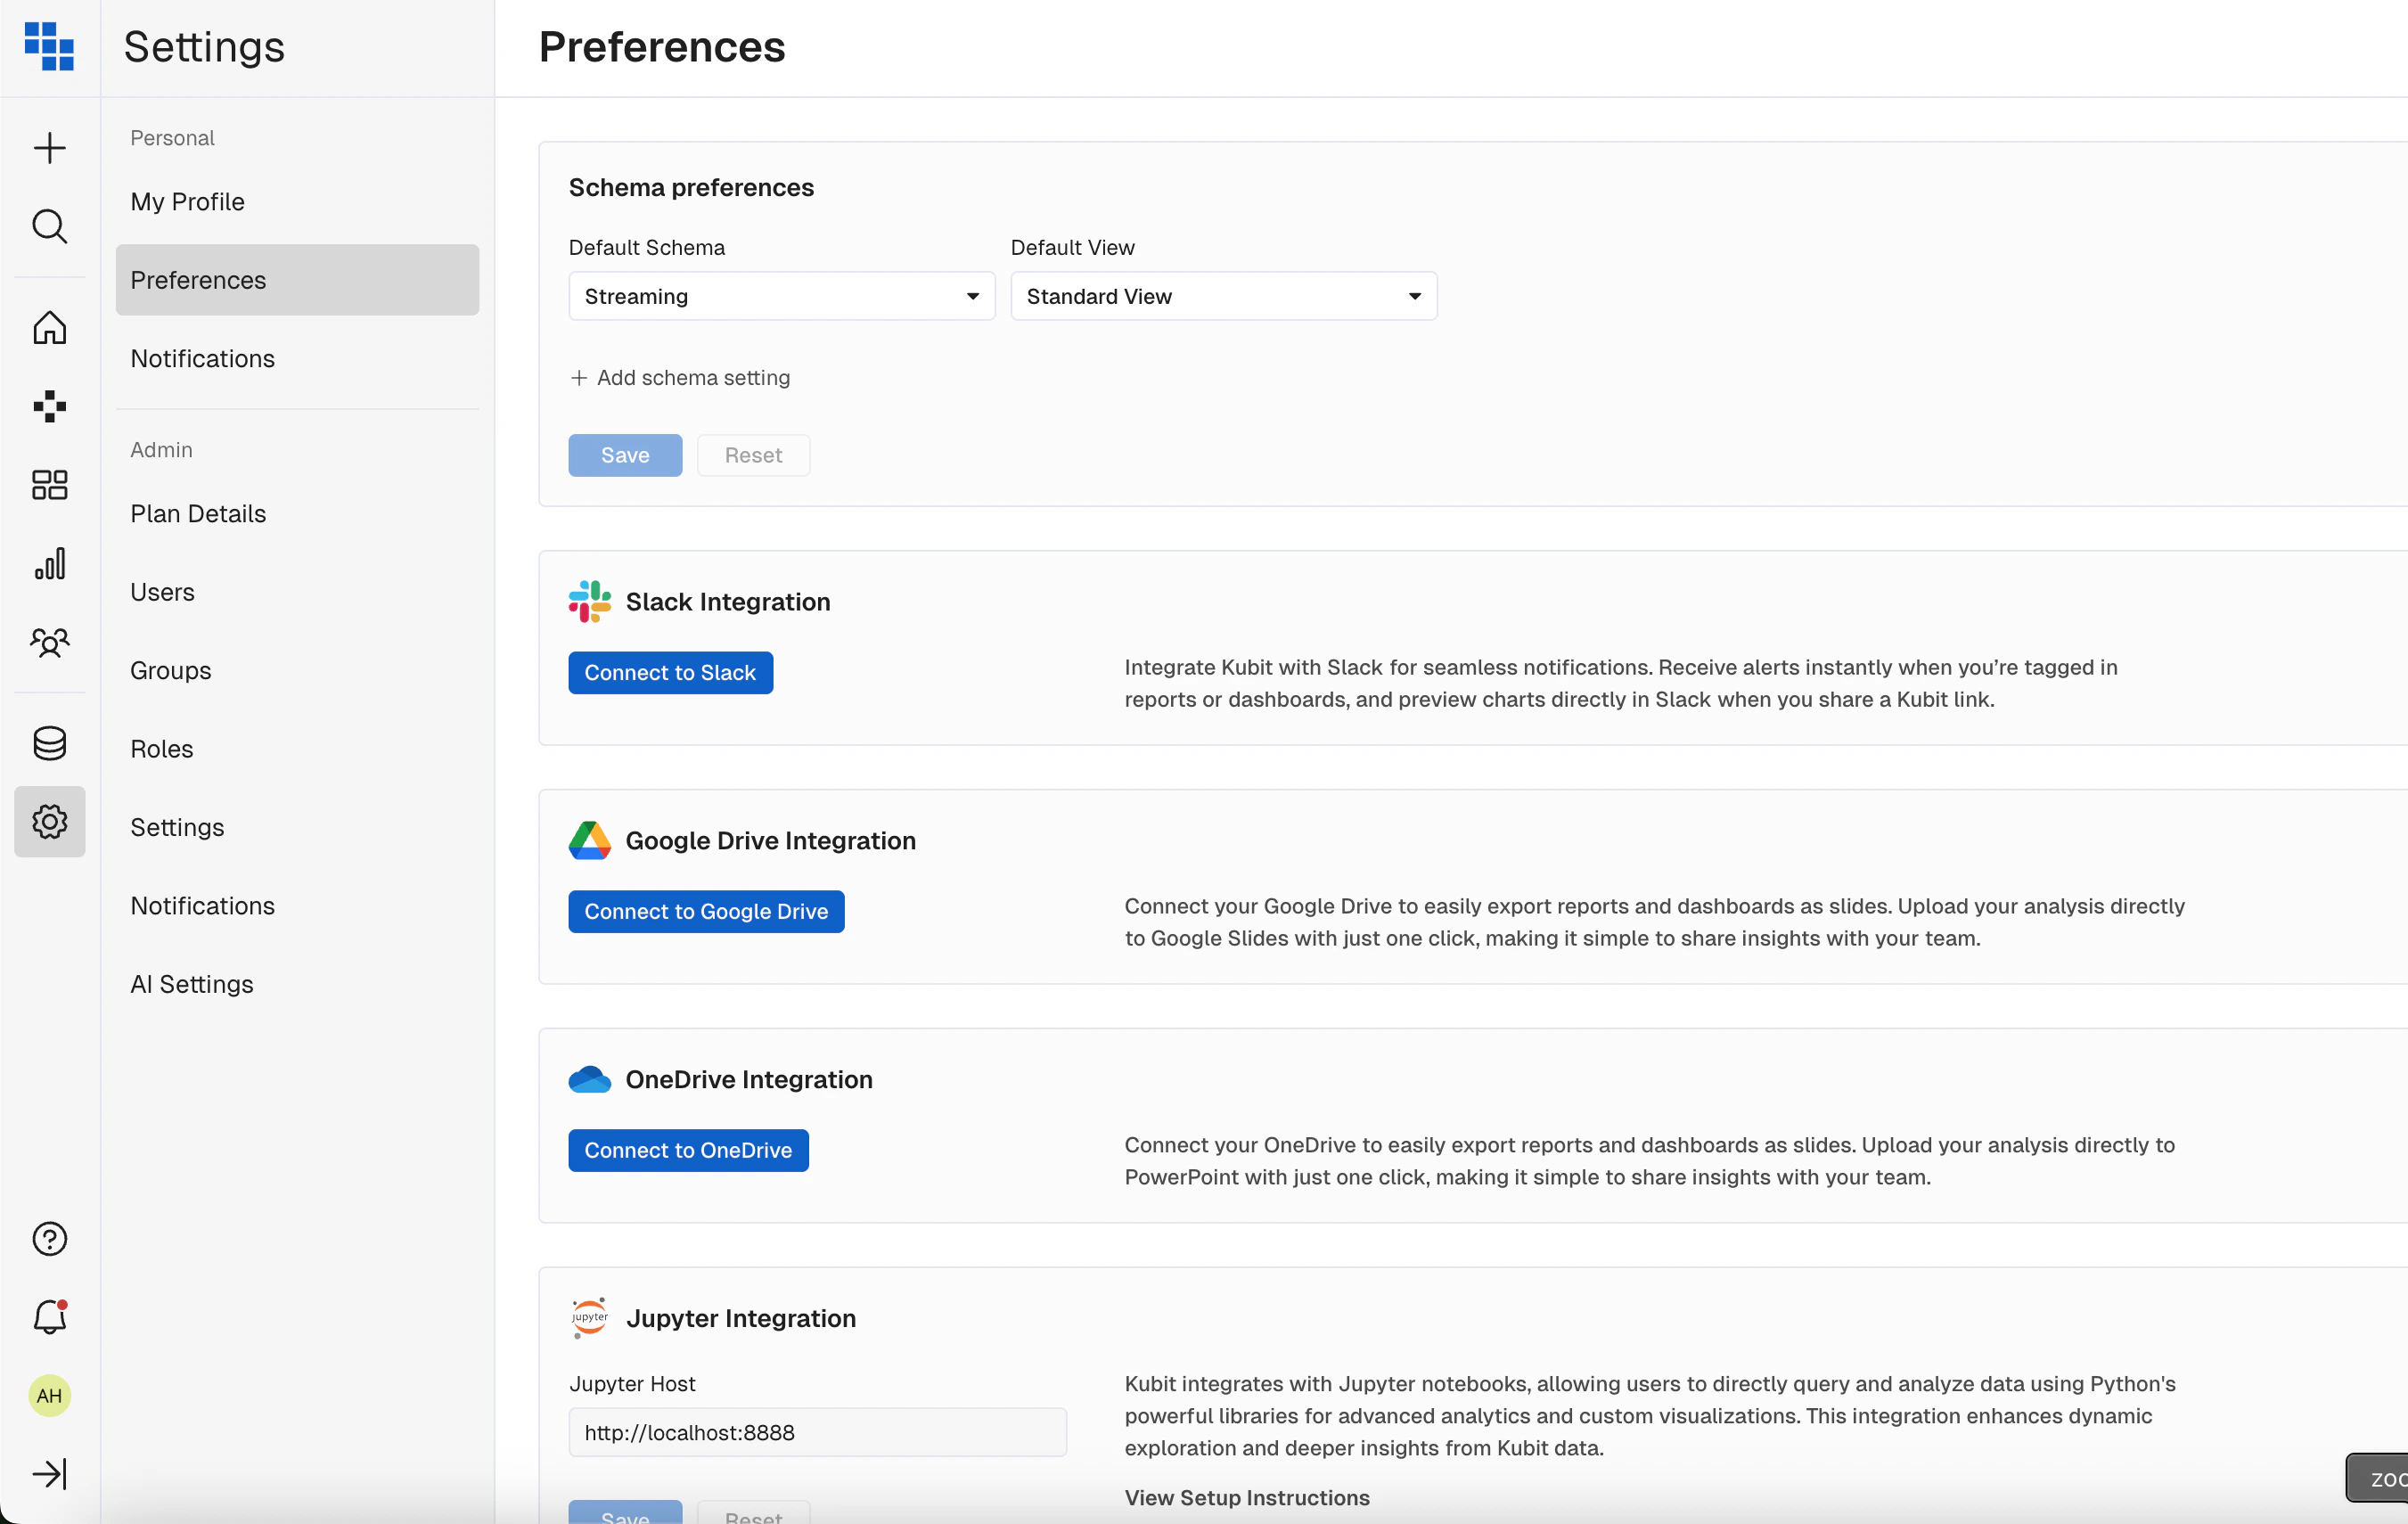This screenshot has width=2408, height=1524.
Task: Open the dashboards grid icon
Action: coord(49,485)
